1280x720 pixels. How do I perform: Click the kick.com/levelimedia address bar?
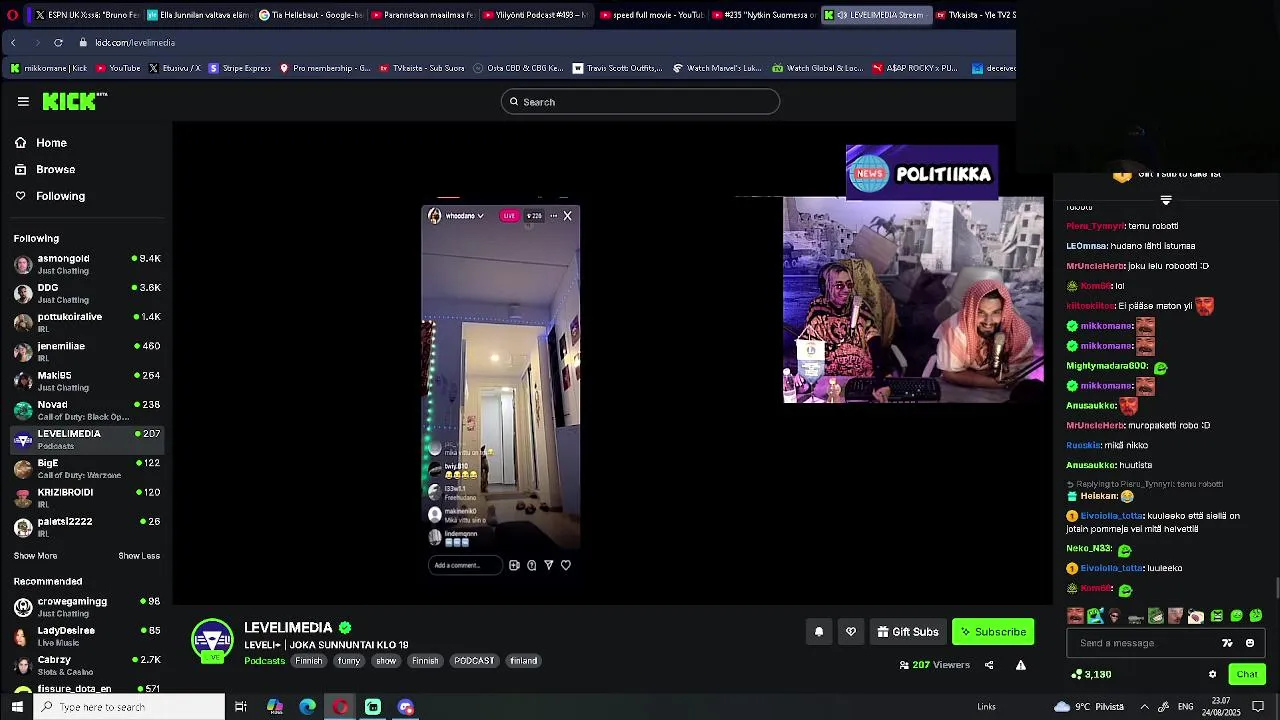coord(135,42)
